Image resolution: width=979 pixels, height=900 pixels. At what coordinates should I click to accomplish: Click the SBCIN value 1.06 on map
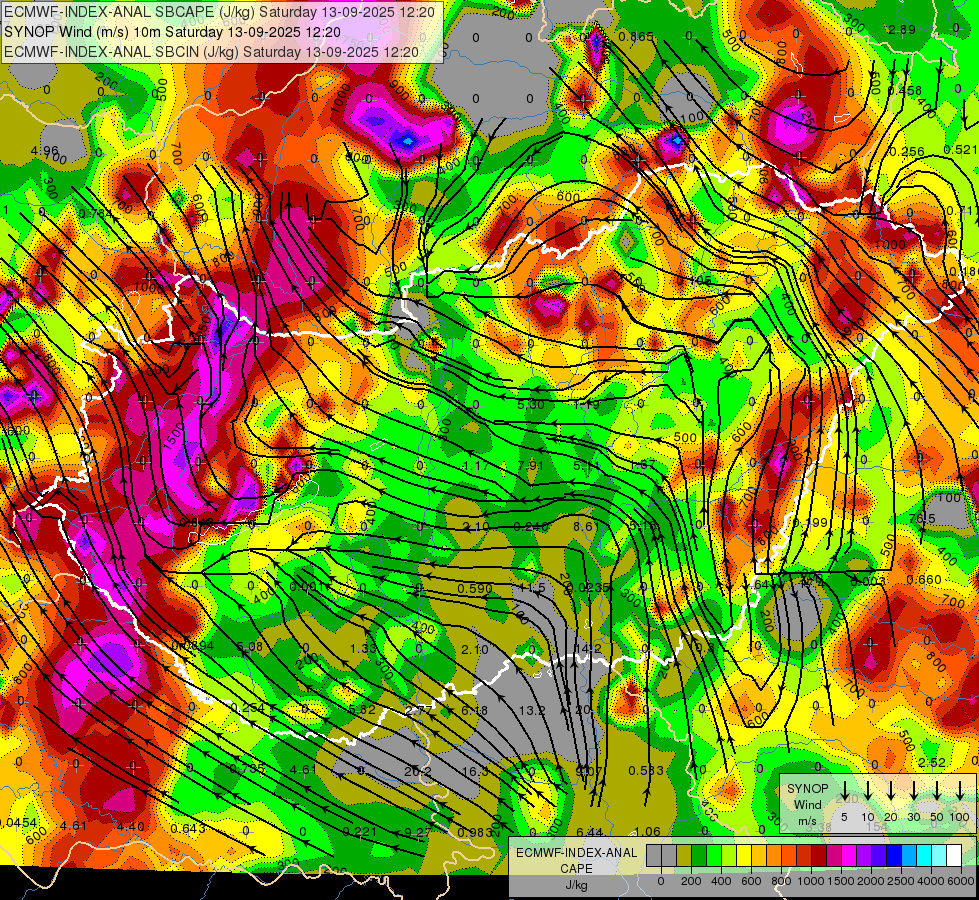point(647,831)
